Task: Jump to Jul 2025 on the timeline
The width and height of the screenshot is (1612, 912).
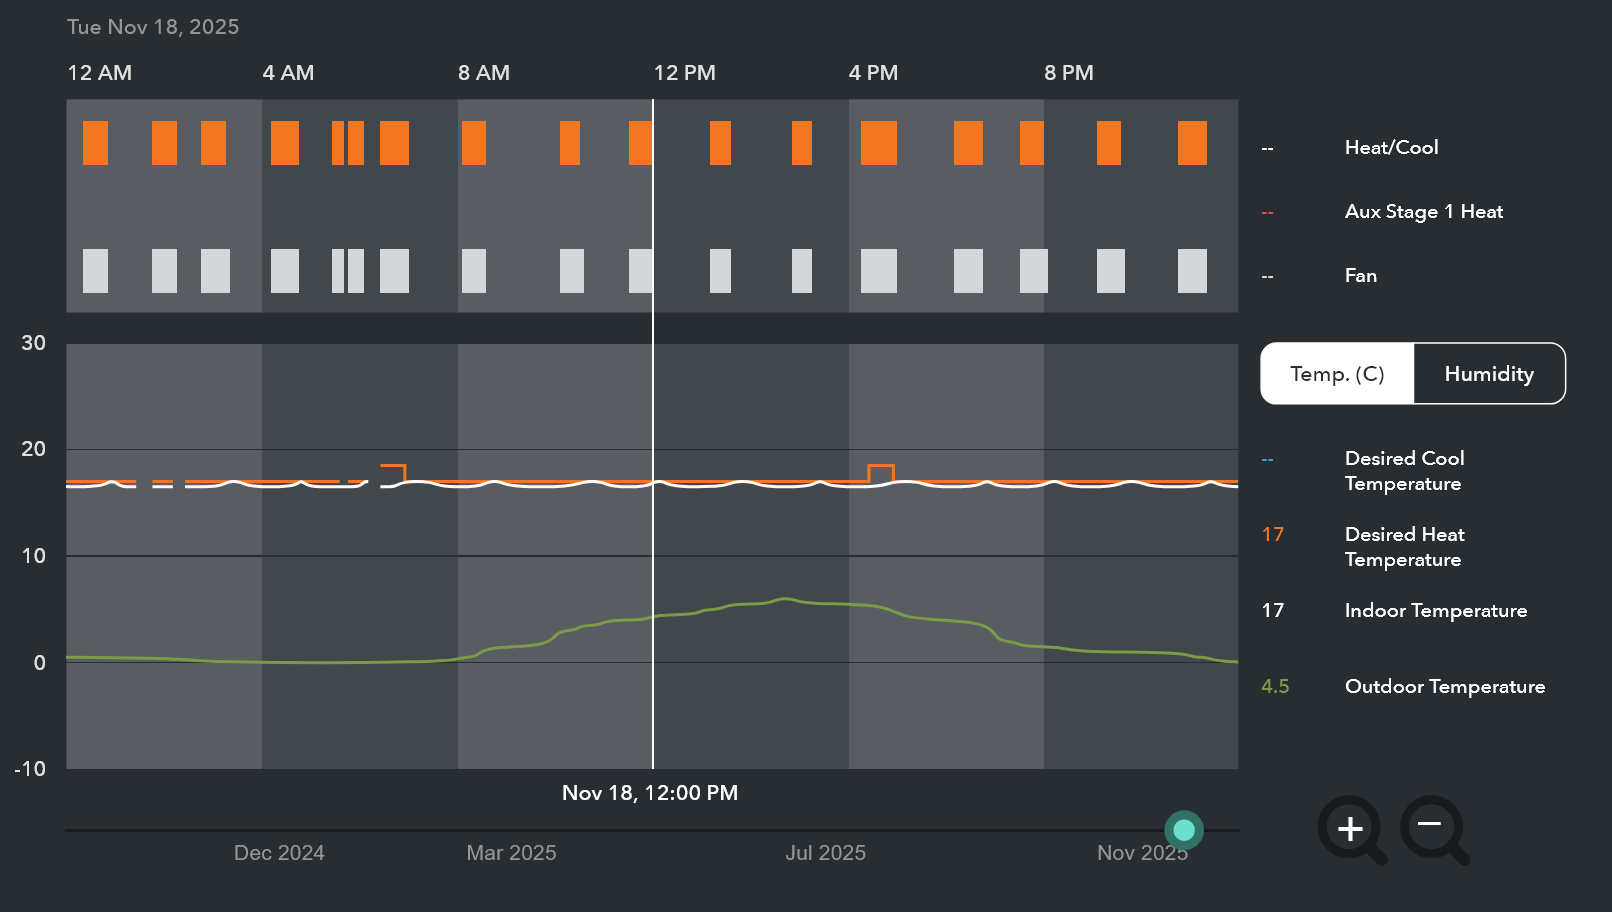Action: [825, 853]
